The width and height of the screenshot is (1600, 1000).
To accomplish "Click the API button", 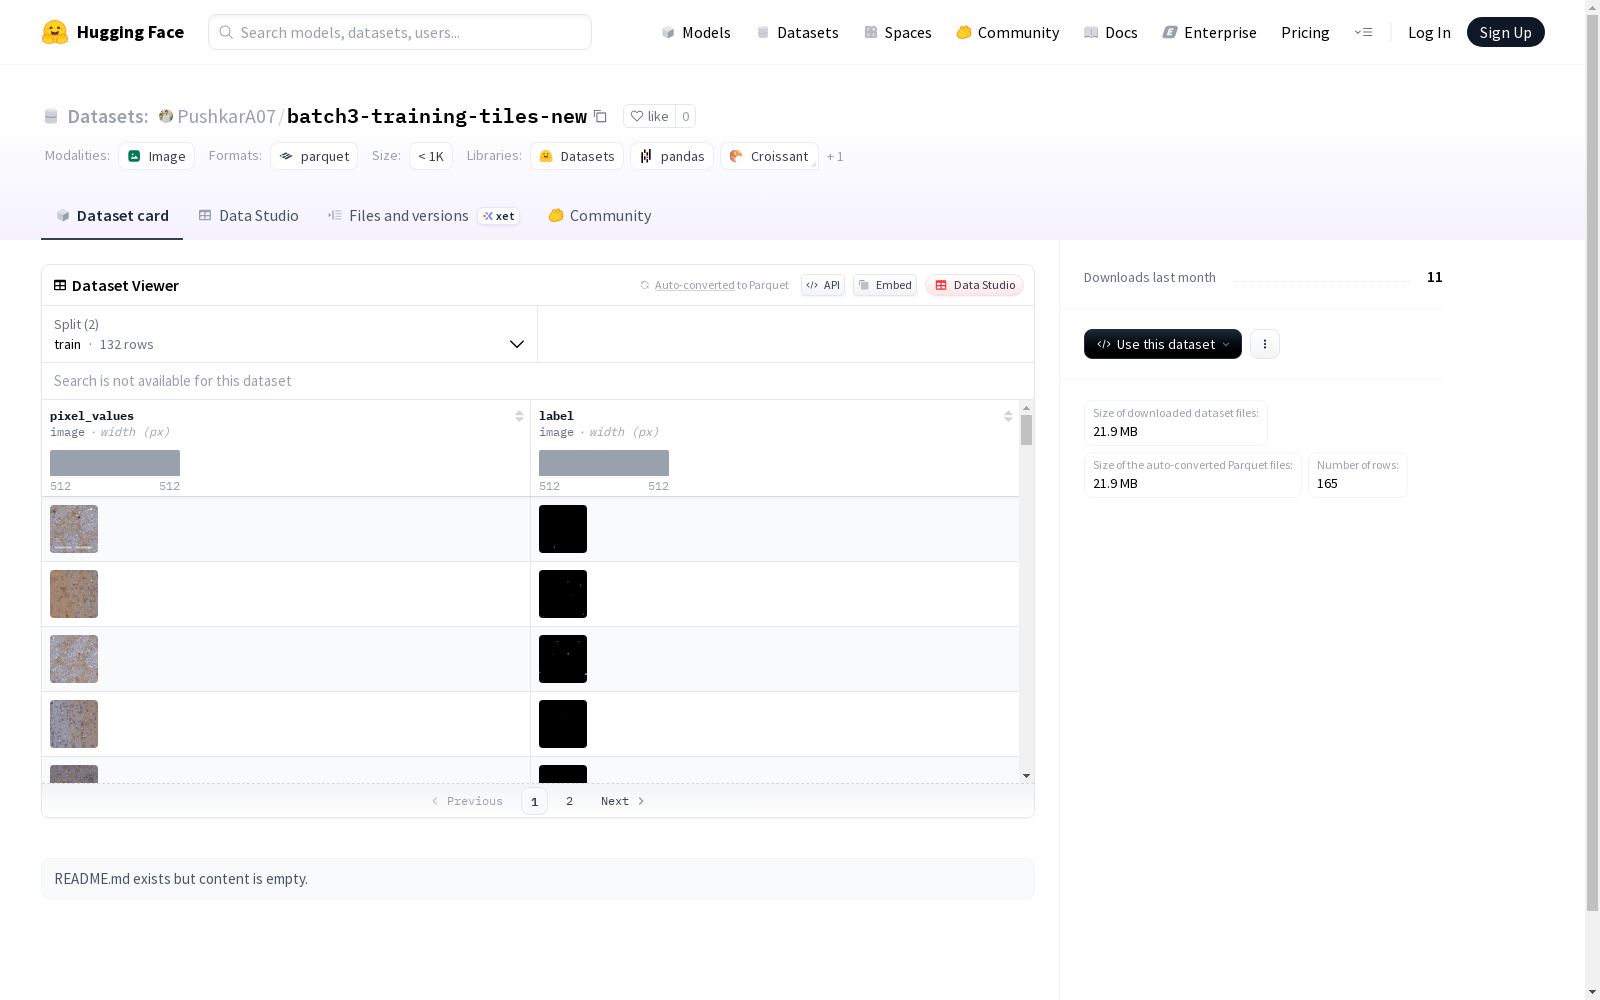I will [823, 285].
